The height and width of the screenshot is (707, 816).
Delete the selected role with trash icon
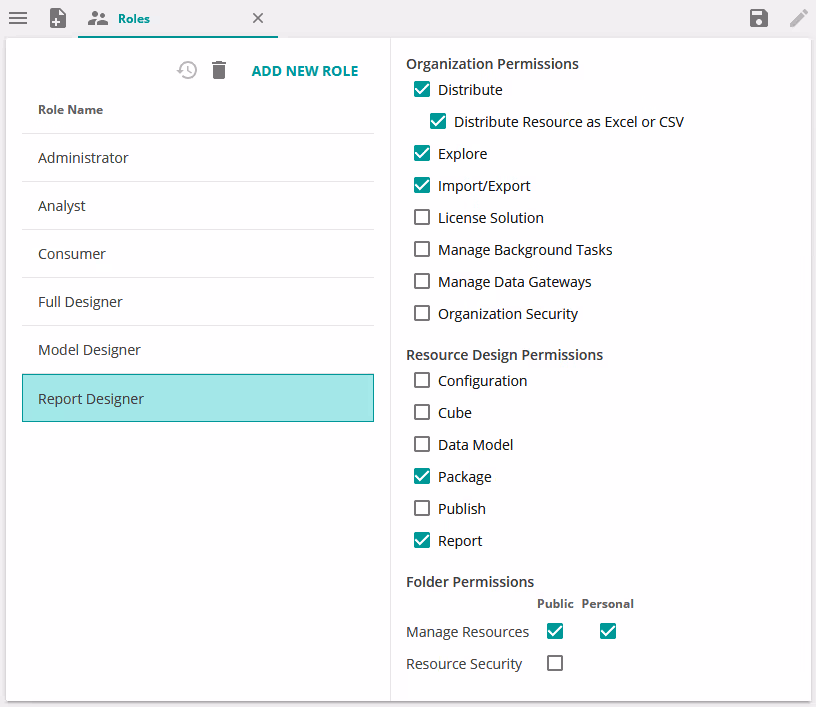click(x=219, y=70)
